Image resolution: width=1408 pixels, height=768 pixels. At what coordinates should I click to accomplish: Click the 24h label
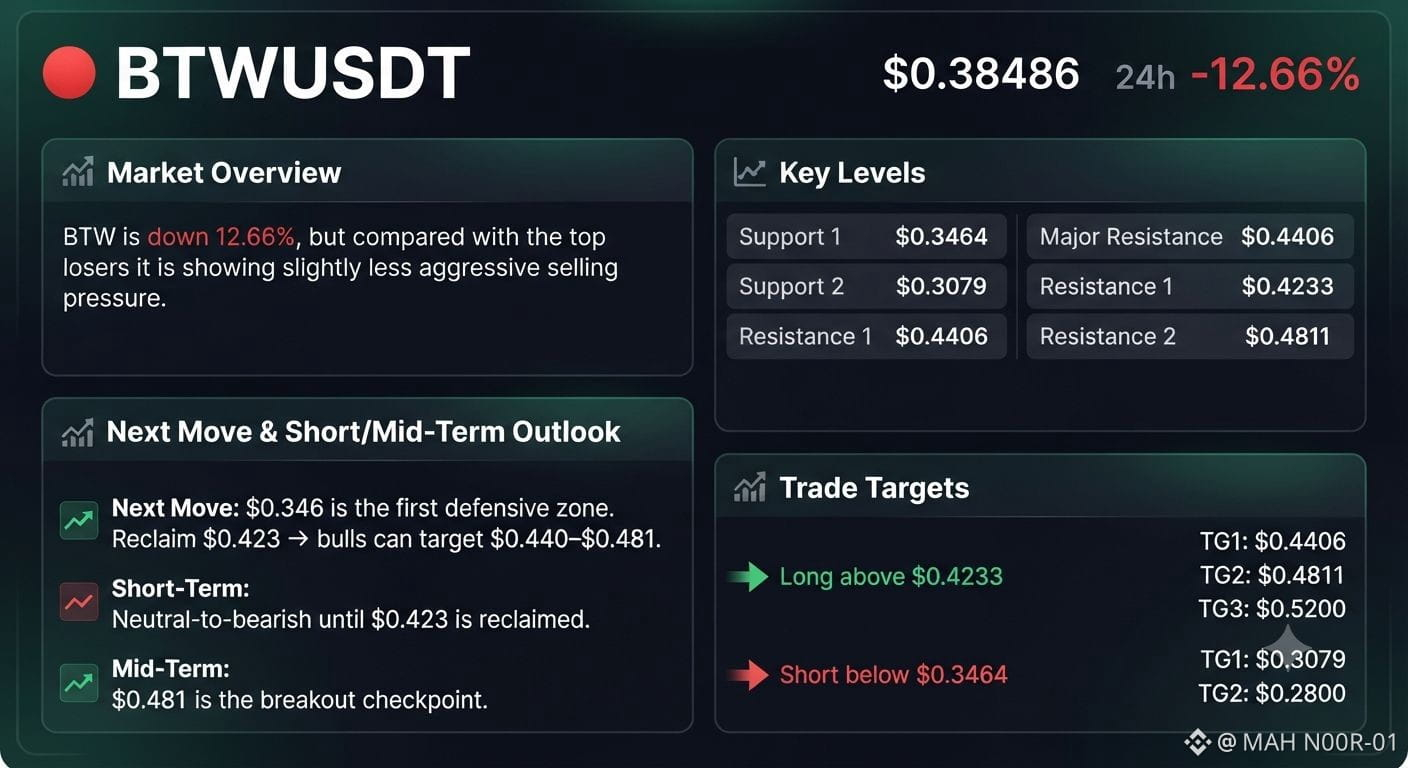click(1145, 77)
